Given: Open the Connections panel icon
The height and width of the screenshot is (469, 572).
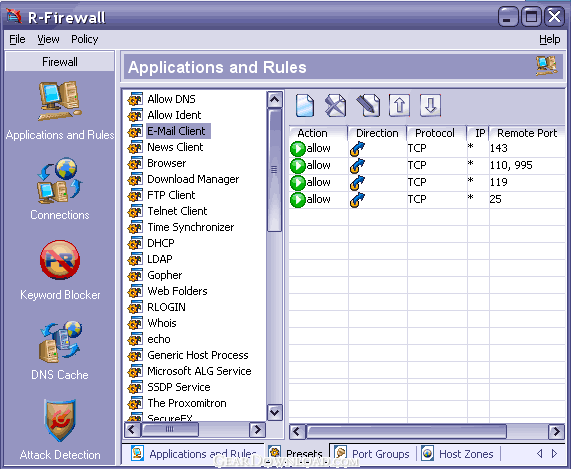Looking at the screenshot, I should click(59, 181).
